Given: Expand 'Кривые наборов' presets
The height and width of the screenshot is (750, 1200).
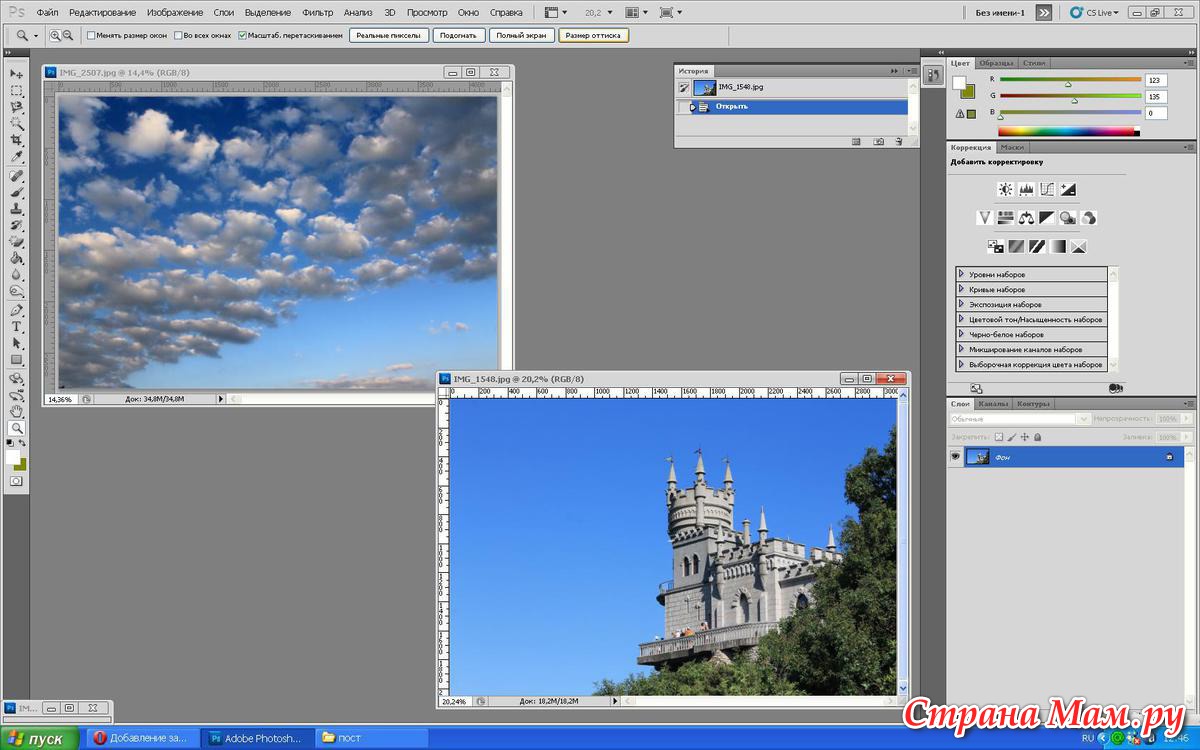Looking at the screenshot, I should 961,289.
